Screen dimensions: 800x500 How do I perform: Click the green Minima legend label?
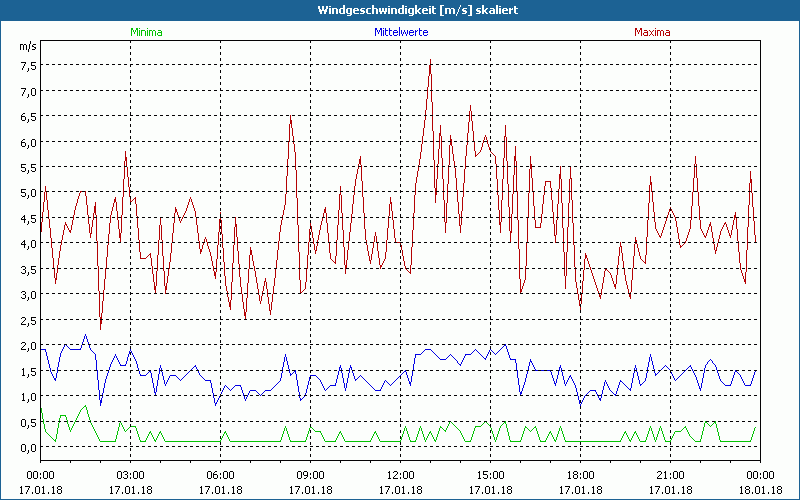146,32
